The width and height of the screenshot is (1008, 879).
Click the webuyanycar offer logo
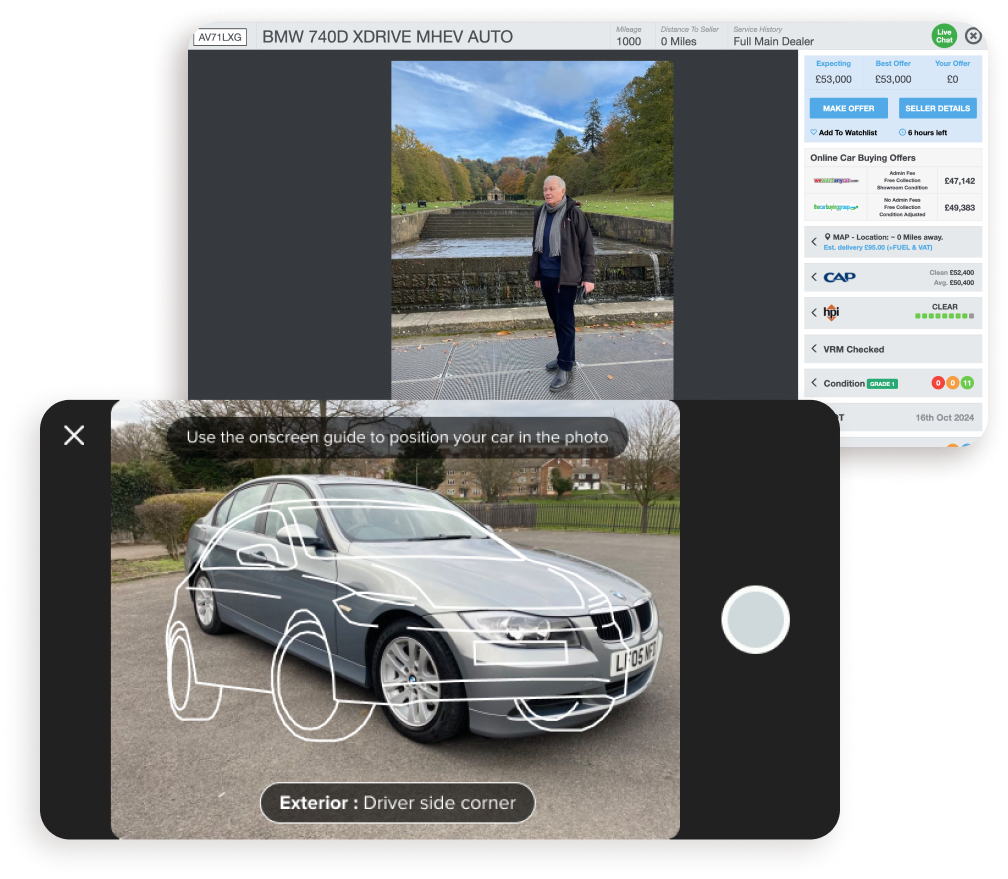(836, 181)
